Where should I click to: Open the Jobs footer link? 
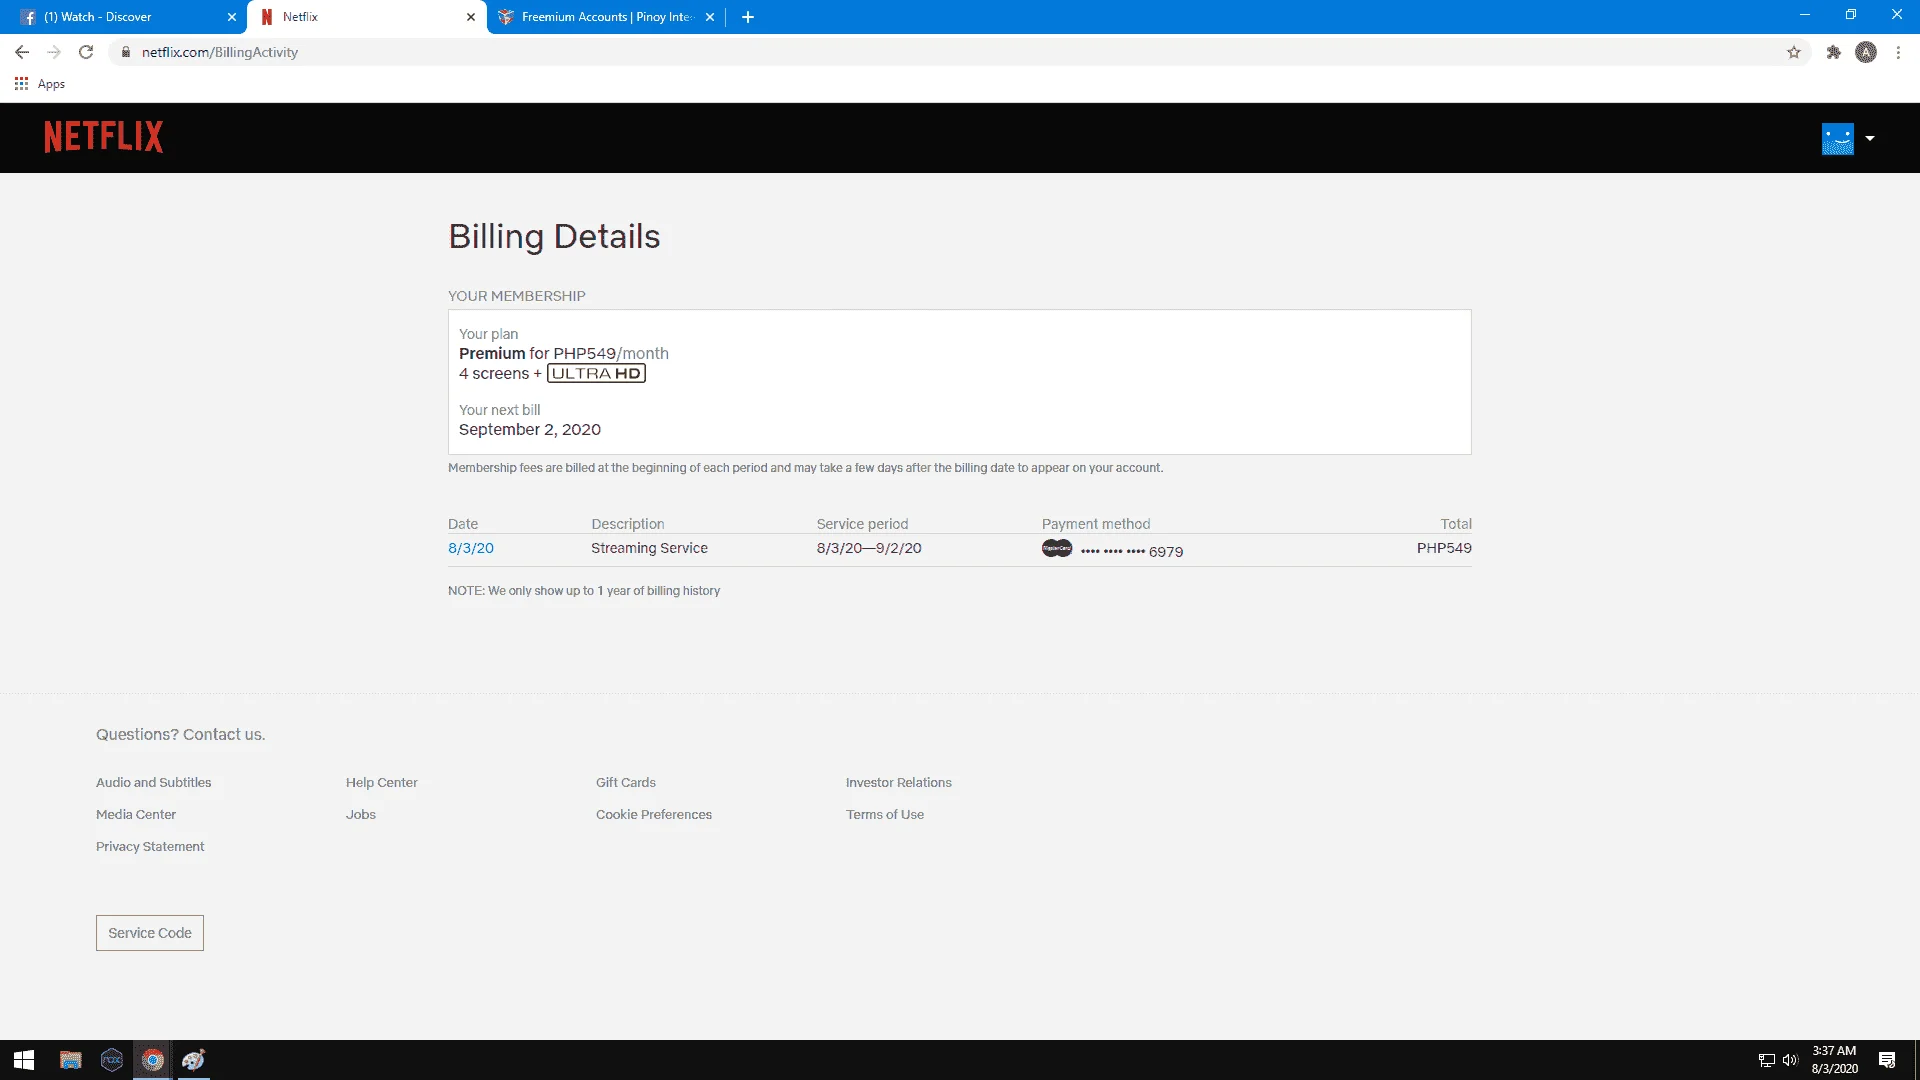[x=361, y=815]
